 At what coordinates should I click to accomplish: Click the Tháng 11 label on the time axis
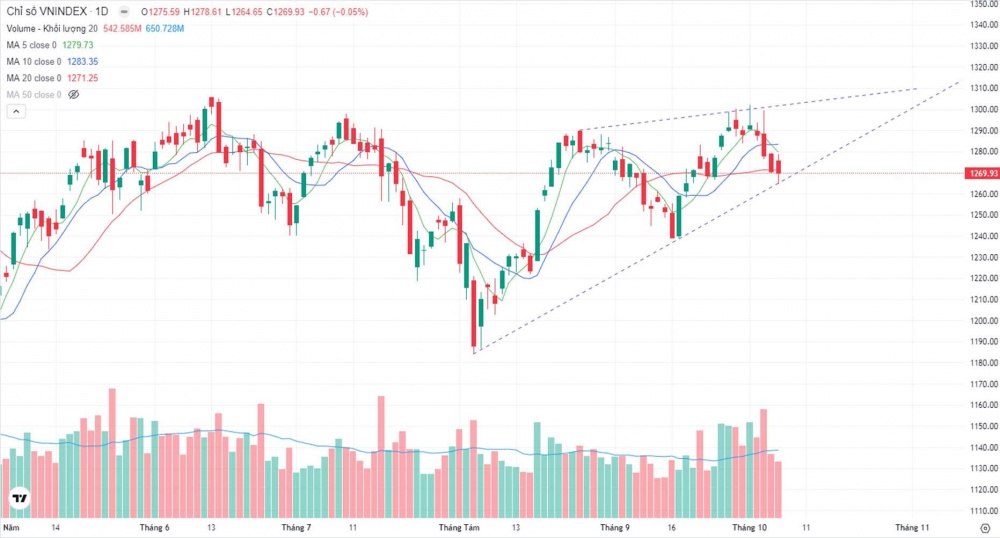coord(912,527)
